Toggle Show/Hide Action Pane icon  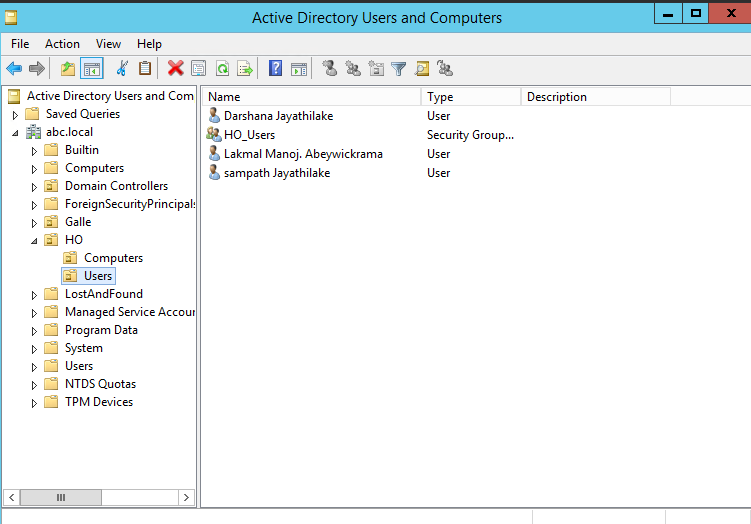[x=299, y=69]
